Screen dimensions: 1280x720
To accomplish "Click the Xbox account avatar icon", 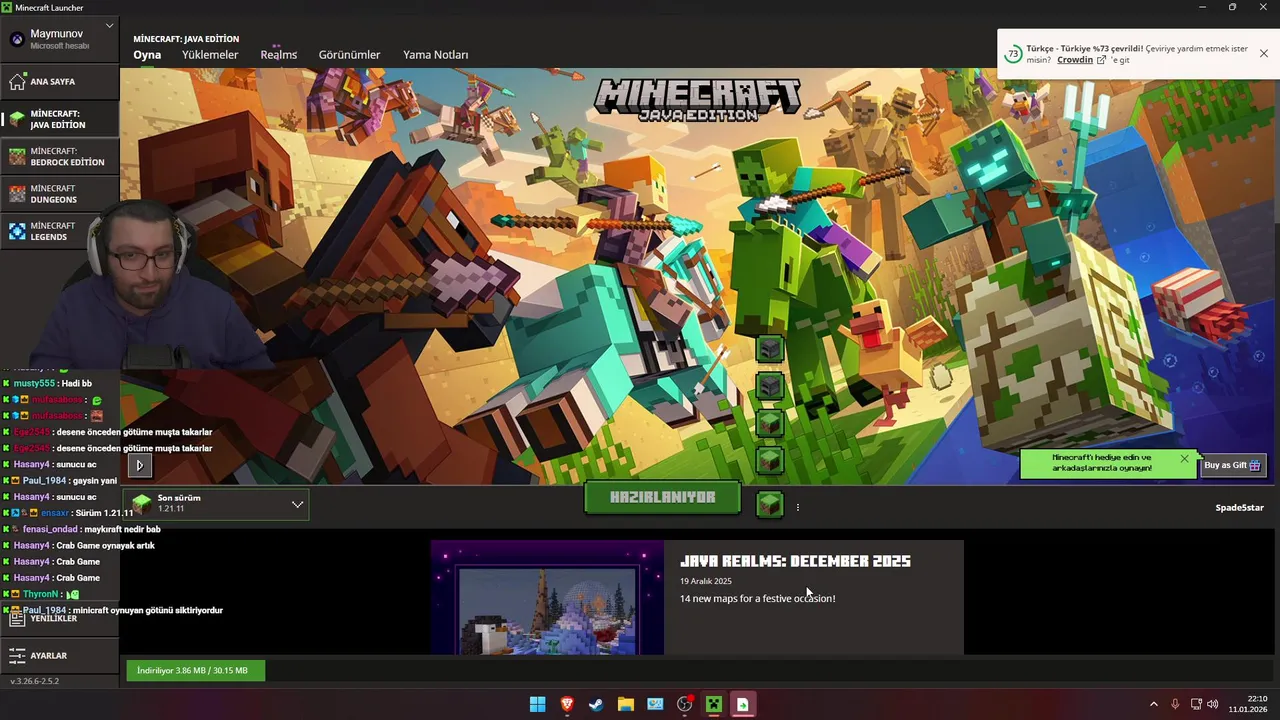I will pyautogui.click(x=17, y=39).
